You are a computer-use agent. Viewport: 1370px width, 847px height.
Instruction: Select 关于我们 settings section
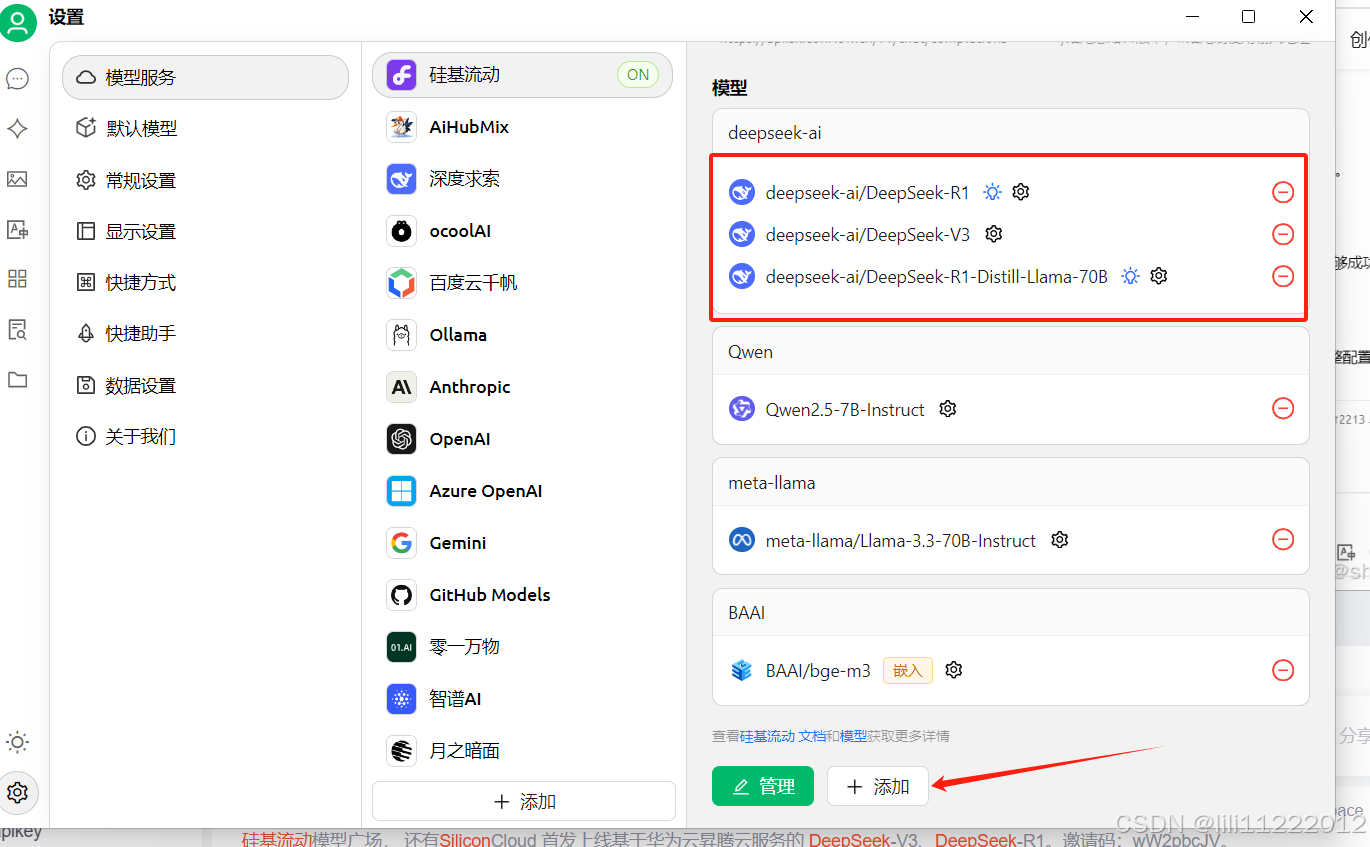(x=205, y=437)
